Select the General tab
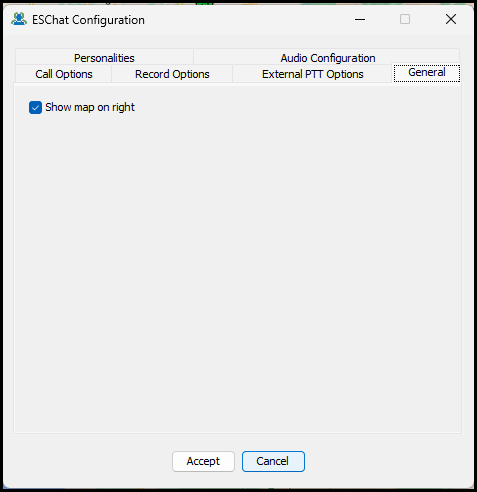477x492 pixels. point(427,73)
